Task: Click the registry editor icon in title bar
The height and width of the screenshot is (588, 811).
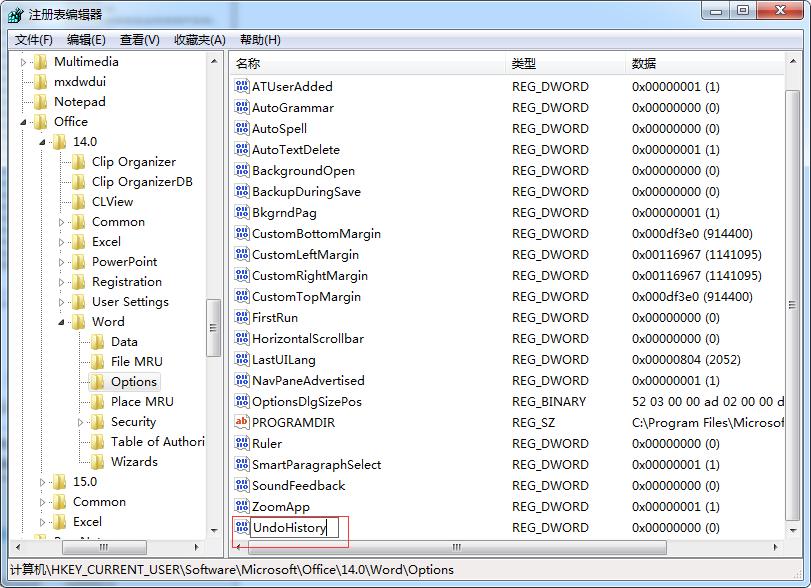Action: [x=13, y=13]
